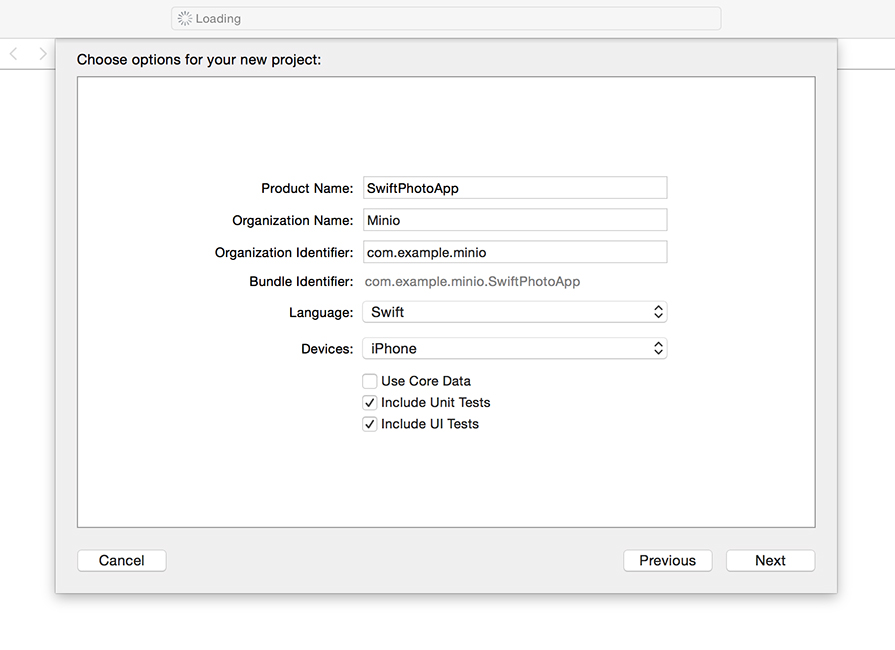Screen dimensions: 895x650
Task: Expand the Devices dropdown showing iPhone
Action: 514,349
